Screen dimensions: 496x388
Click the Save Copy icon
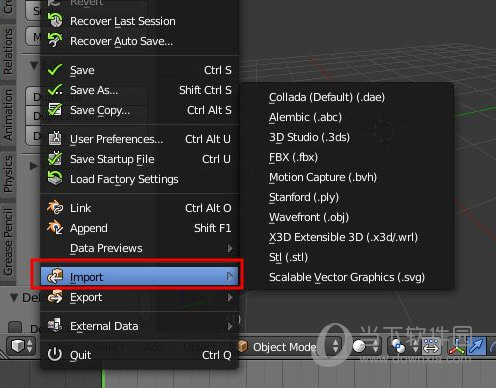pyautogui.click(x=55, y=110)
